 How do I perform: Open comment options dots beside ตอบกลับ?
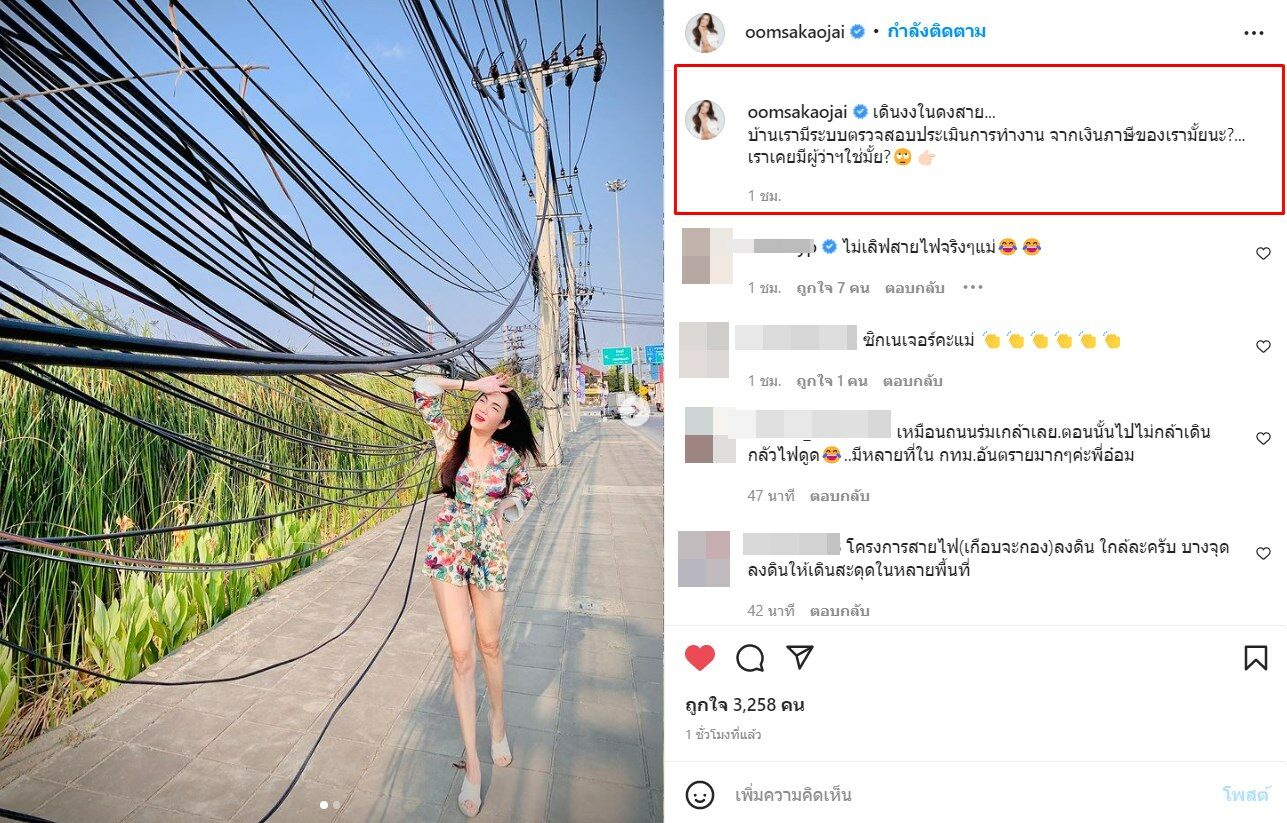pos(973,288)
